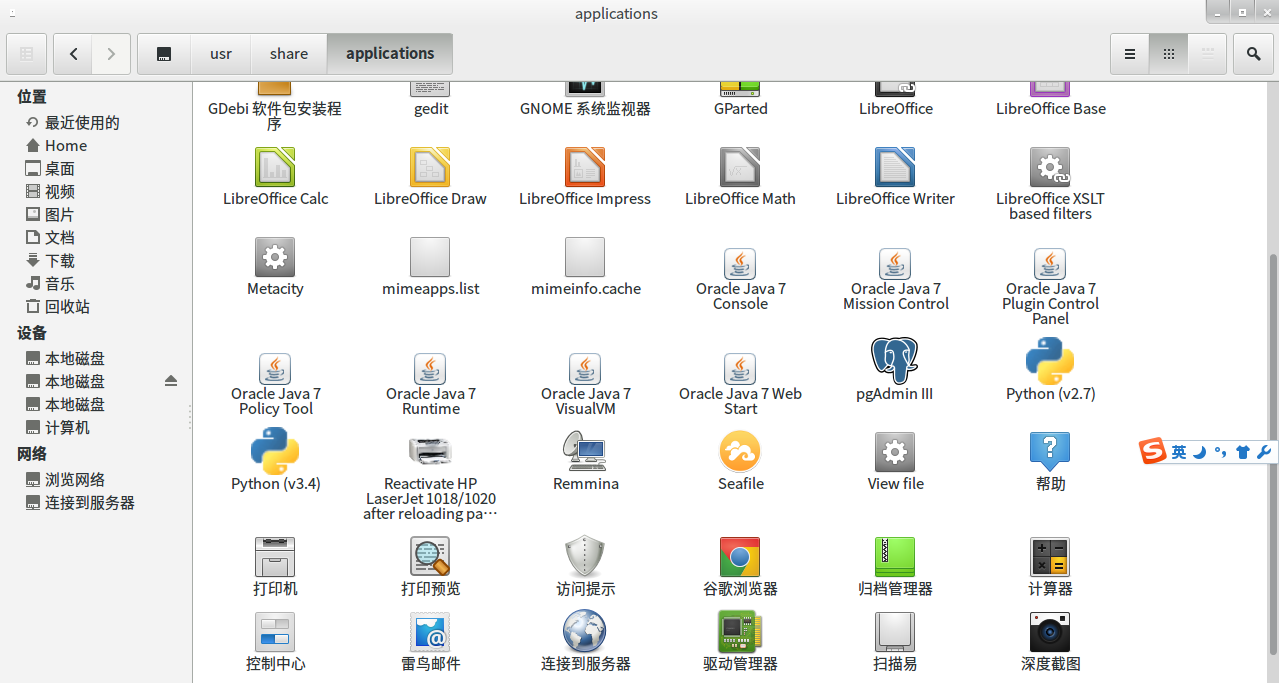Open the 归档管理器 archive manager icon
Viewport: 1279px width, 683px height.
coord(895,557)
